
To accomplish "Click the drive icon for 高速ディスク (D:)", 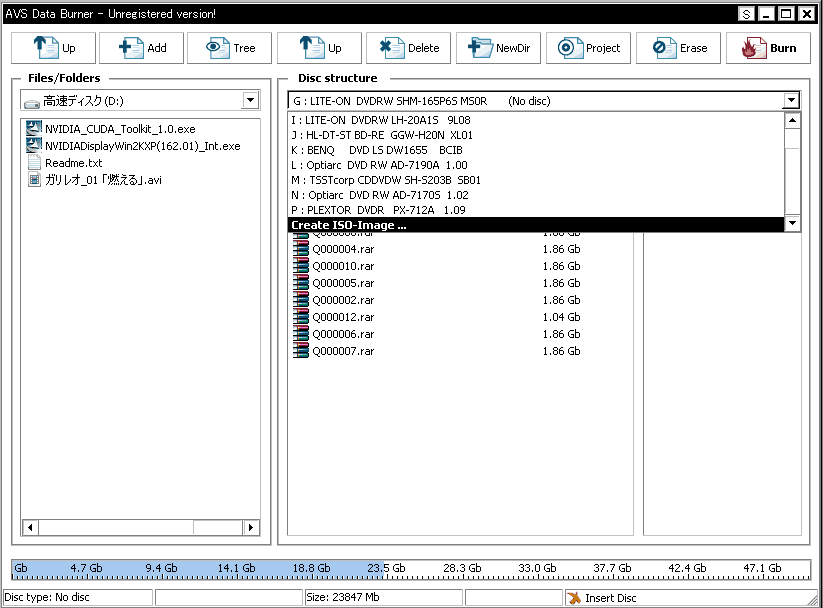I will 31,103.
